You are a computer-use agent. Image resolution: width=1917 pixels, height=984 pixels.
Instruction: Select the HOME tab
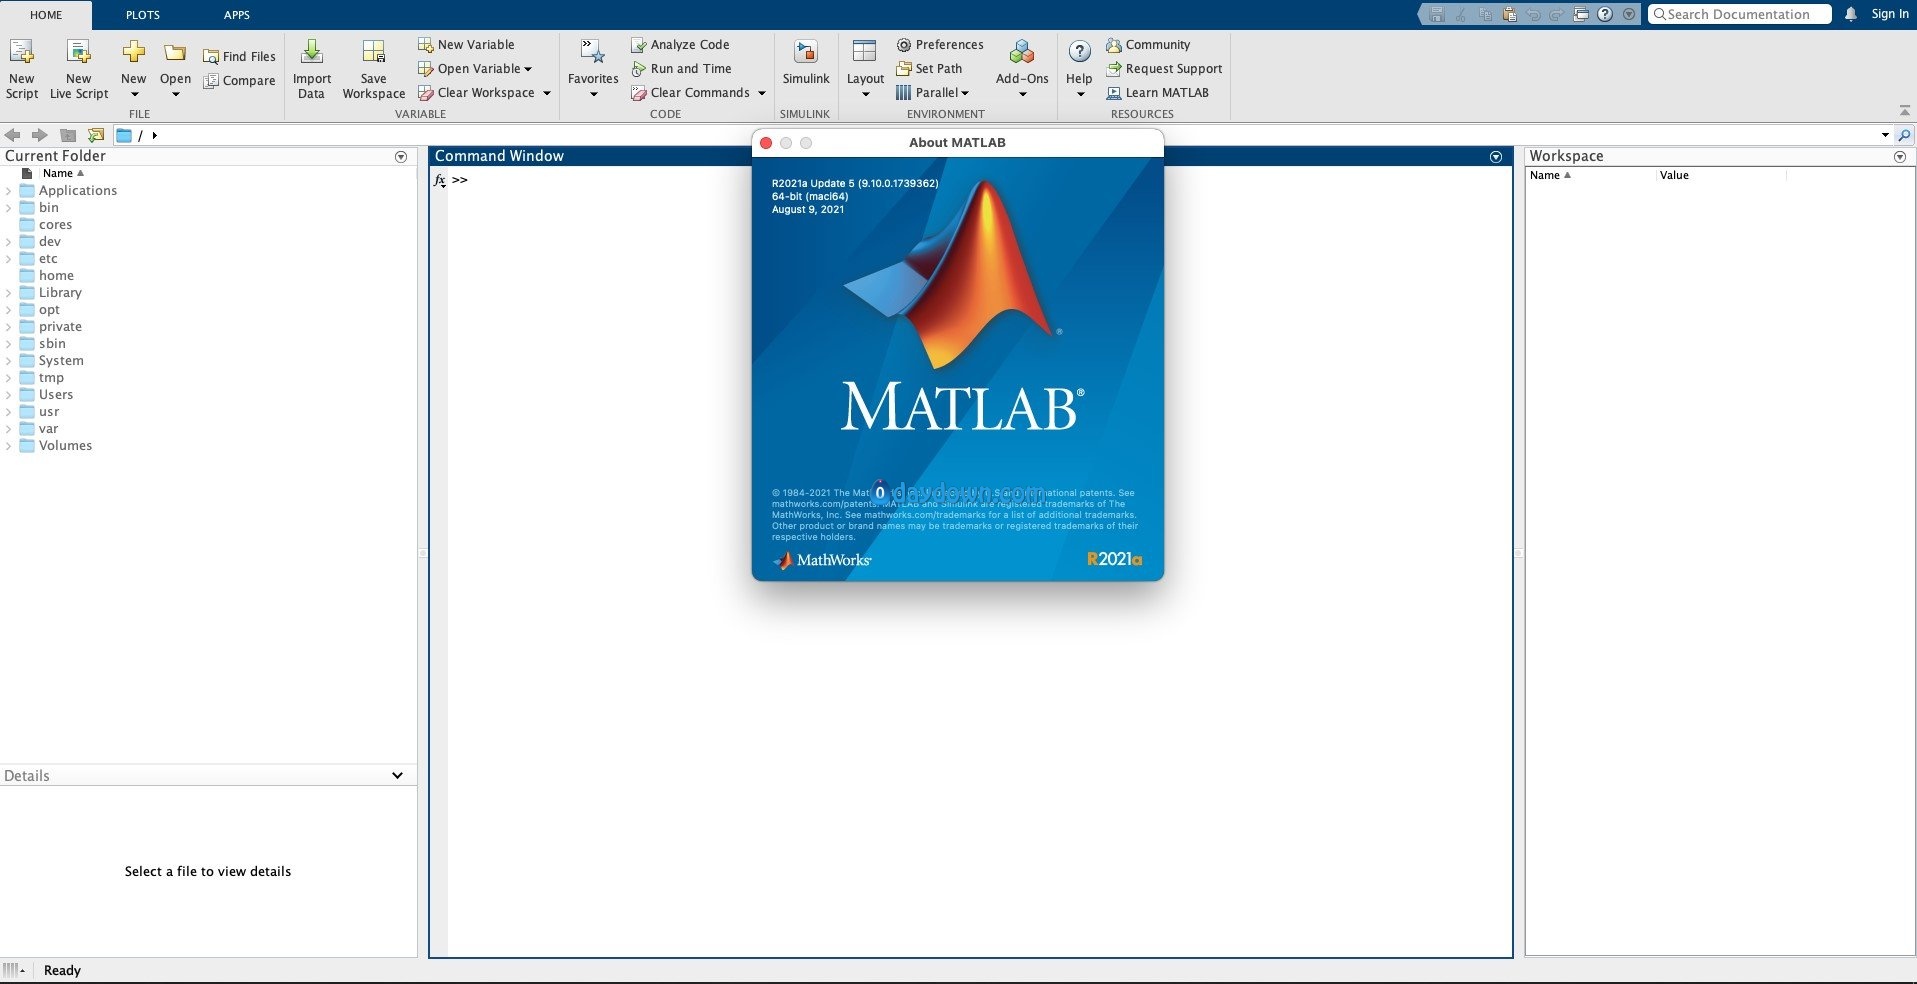pyautogui.click(x=46, y=15)
